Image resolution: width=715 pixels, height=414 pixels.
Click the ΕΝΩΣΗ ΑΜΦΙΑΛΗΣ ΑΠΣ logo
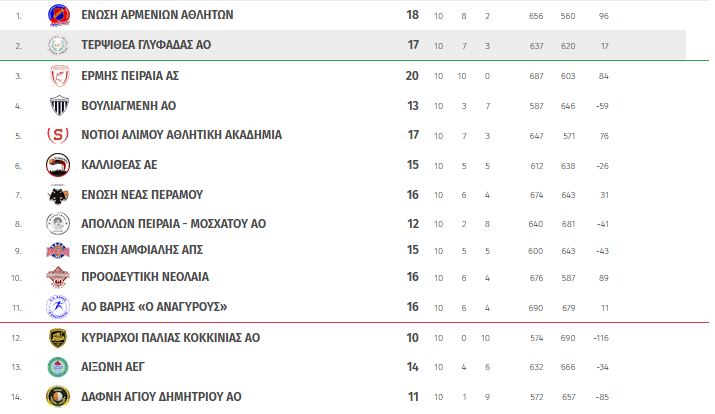(58, 250)
